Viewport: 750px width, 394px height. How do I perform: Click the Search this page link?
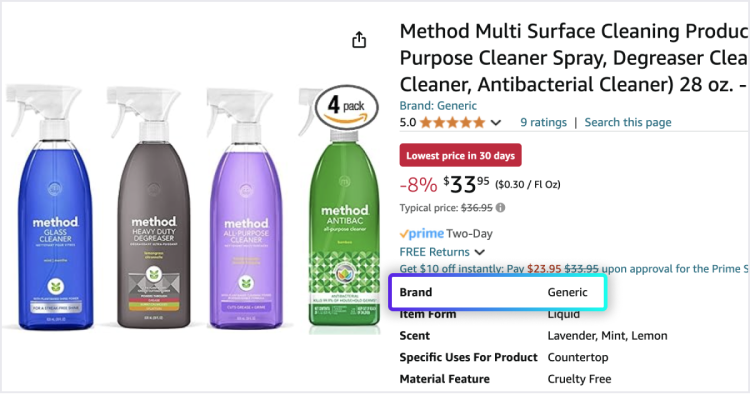click(x=628, y=122)
